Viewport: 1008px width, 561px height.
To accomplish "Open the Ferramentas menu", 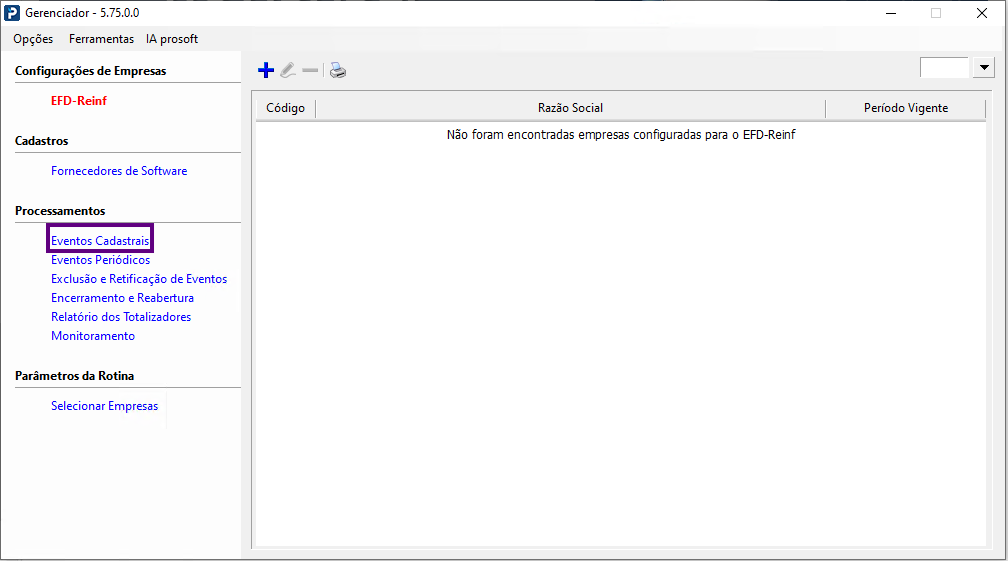I will (102, 39).
